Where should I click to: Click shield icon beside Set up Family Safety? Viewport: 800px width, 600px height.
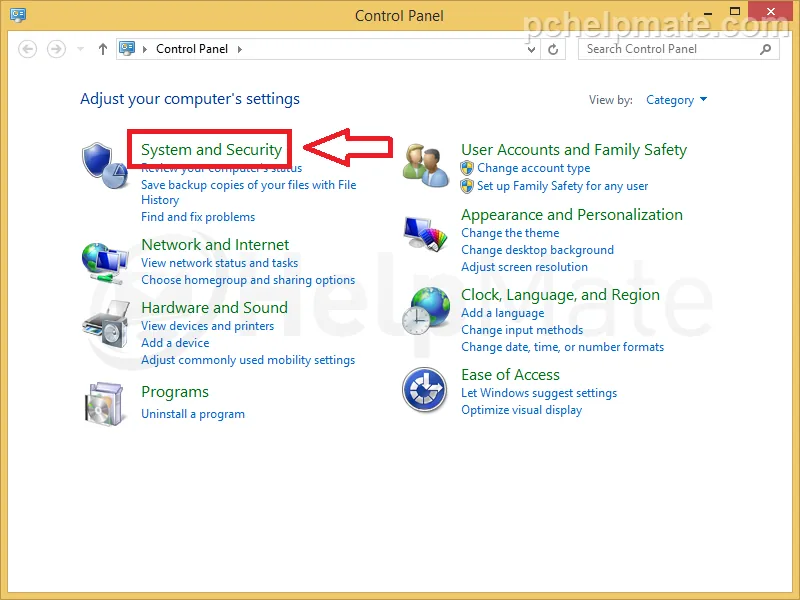tap(467, 186)
